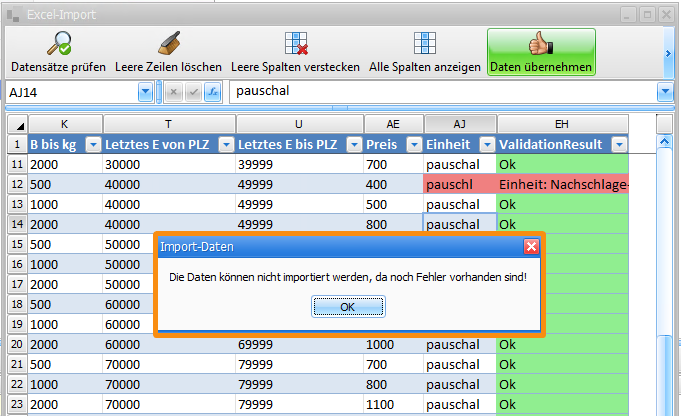681x416 pixels.
Task: Click the vertical scrollbar thumb
Action: click(664, 376)
